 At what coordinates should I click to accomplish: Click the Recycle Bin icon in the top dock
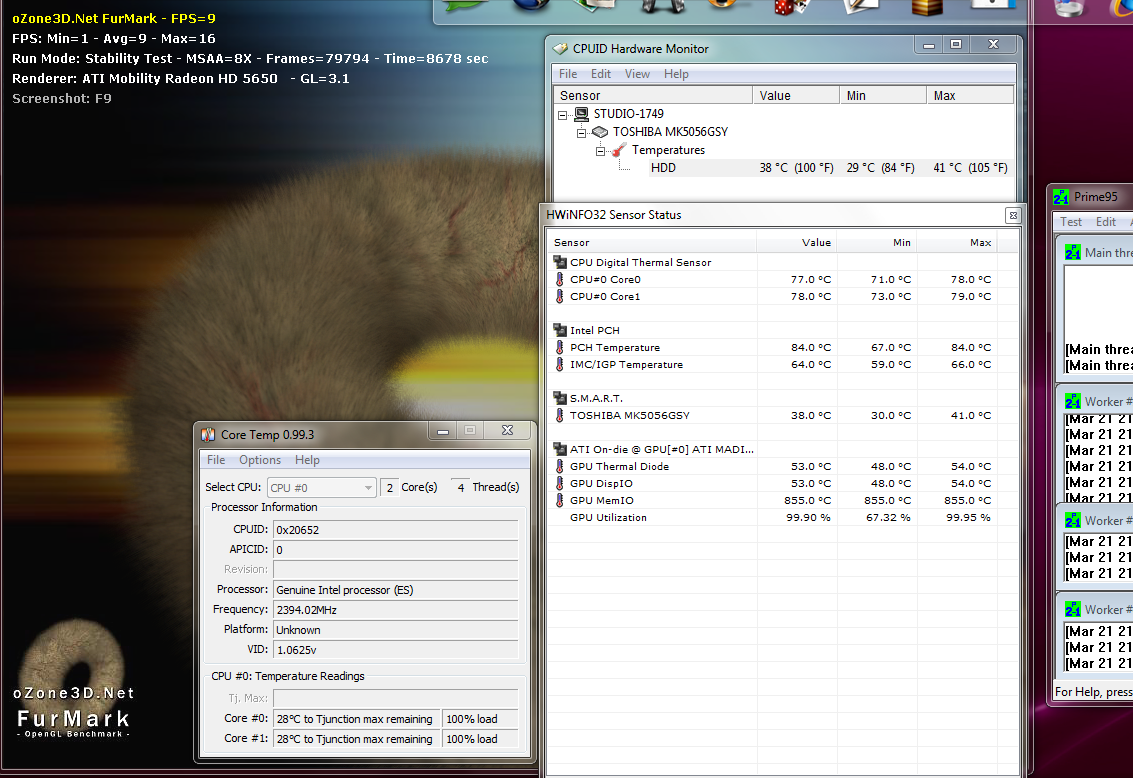click(1068, 7)
